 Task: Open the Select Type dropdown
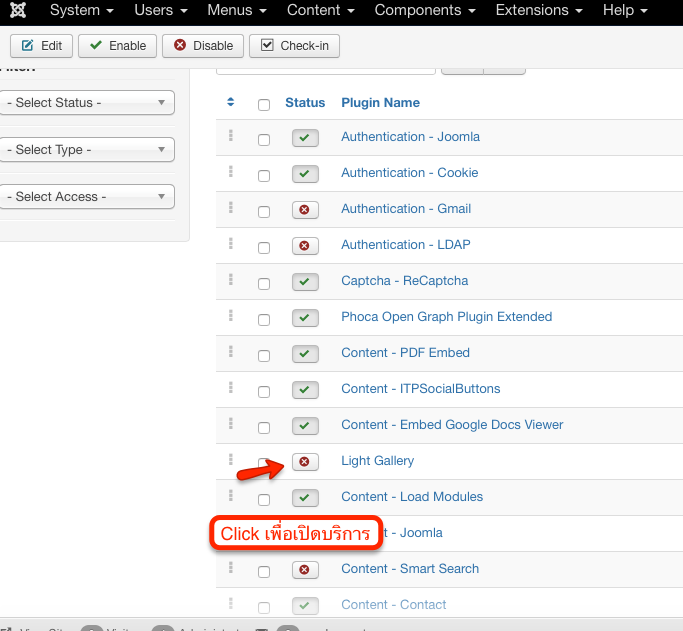pyautogui.click(x=86, y=150)
